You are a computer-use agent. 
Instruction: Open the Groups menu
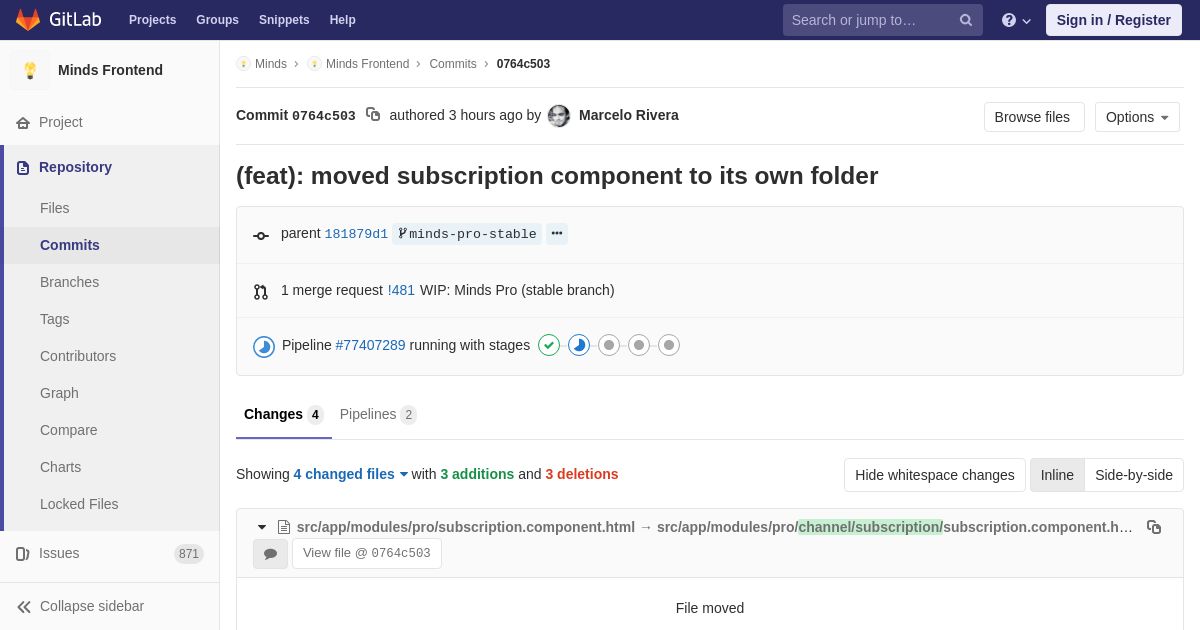tap(217, 20)
